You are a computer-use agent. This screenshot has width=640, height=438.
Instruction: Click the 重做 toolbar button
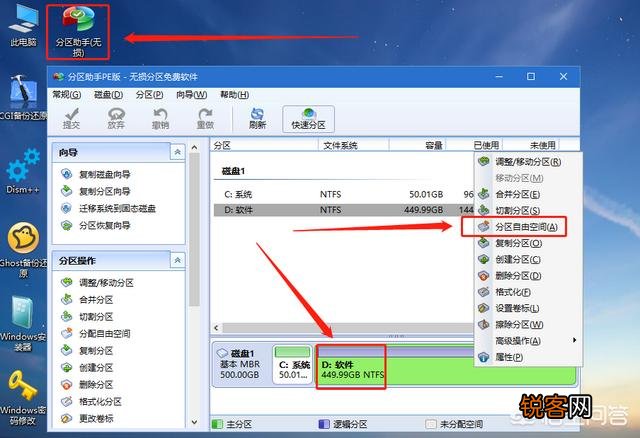click(205, 119)
